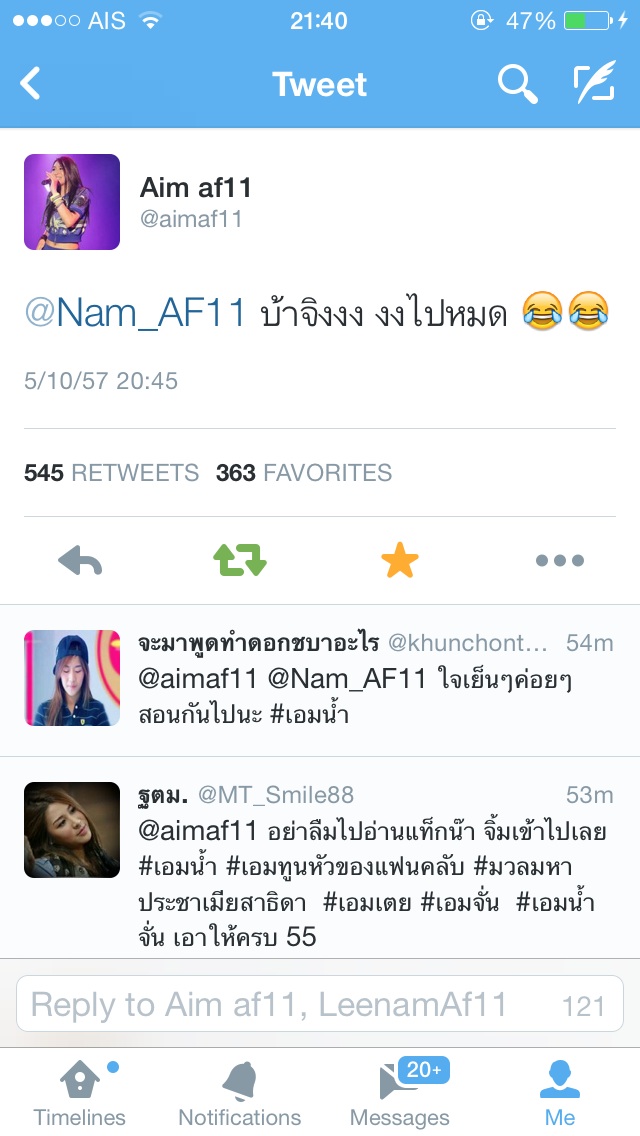Open @MT_Smile88 user avatar
This screenshot has width=640, height=1136.
pos(72,830)
